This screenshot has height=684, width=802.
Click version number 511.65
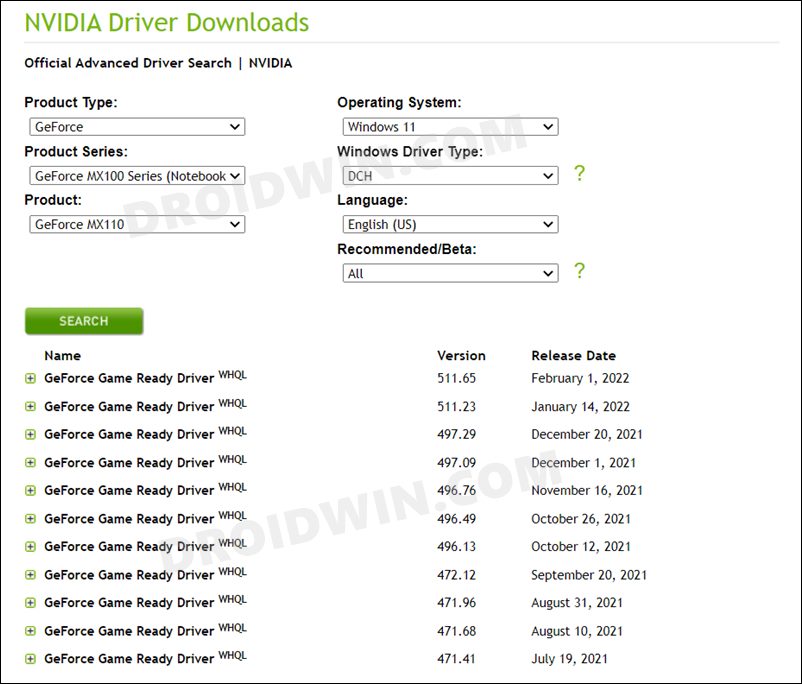pyautogui.click(x=456, y=379)
